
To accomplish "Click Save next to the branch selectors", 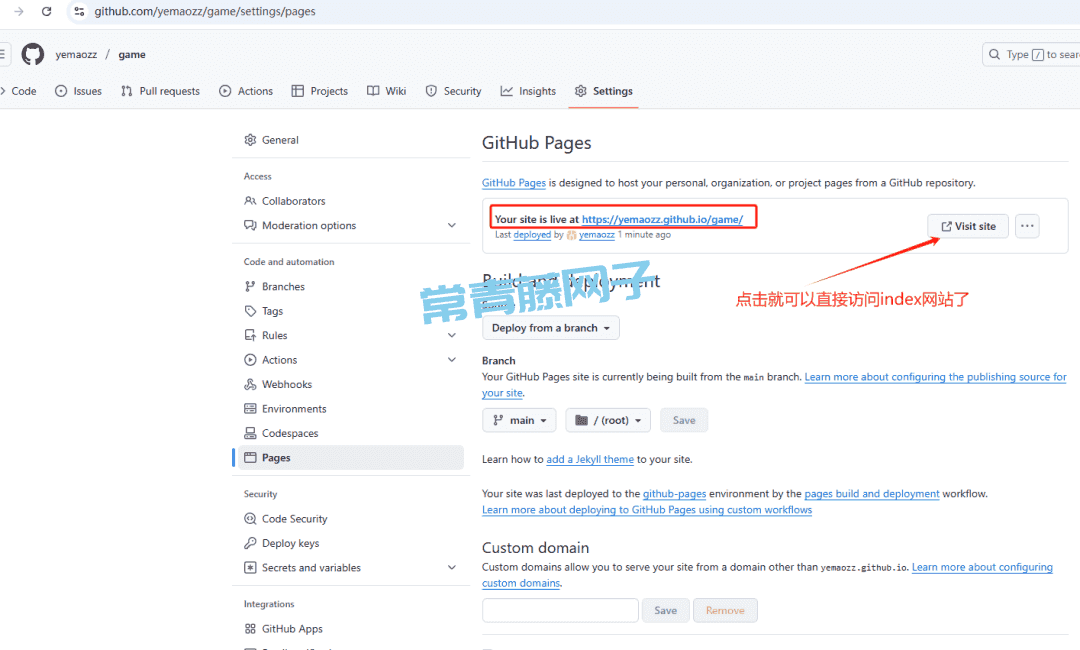I will (x=684, y=420).
